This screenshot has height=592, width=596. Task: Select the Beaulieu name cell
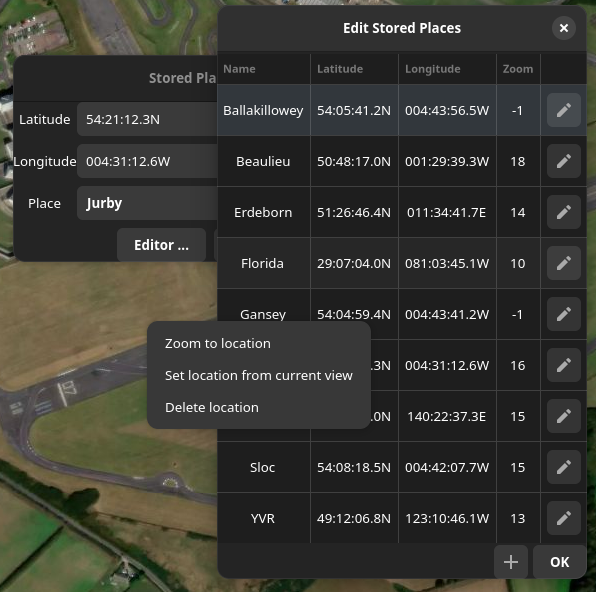coord(263,161)
